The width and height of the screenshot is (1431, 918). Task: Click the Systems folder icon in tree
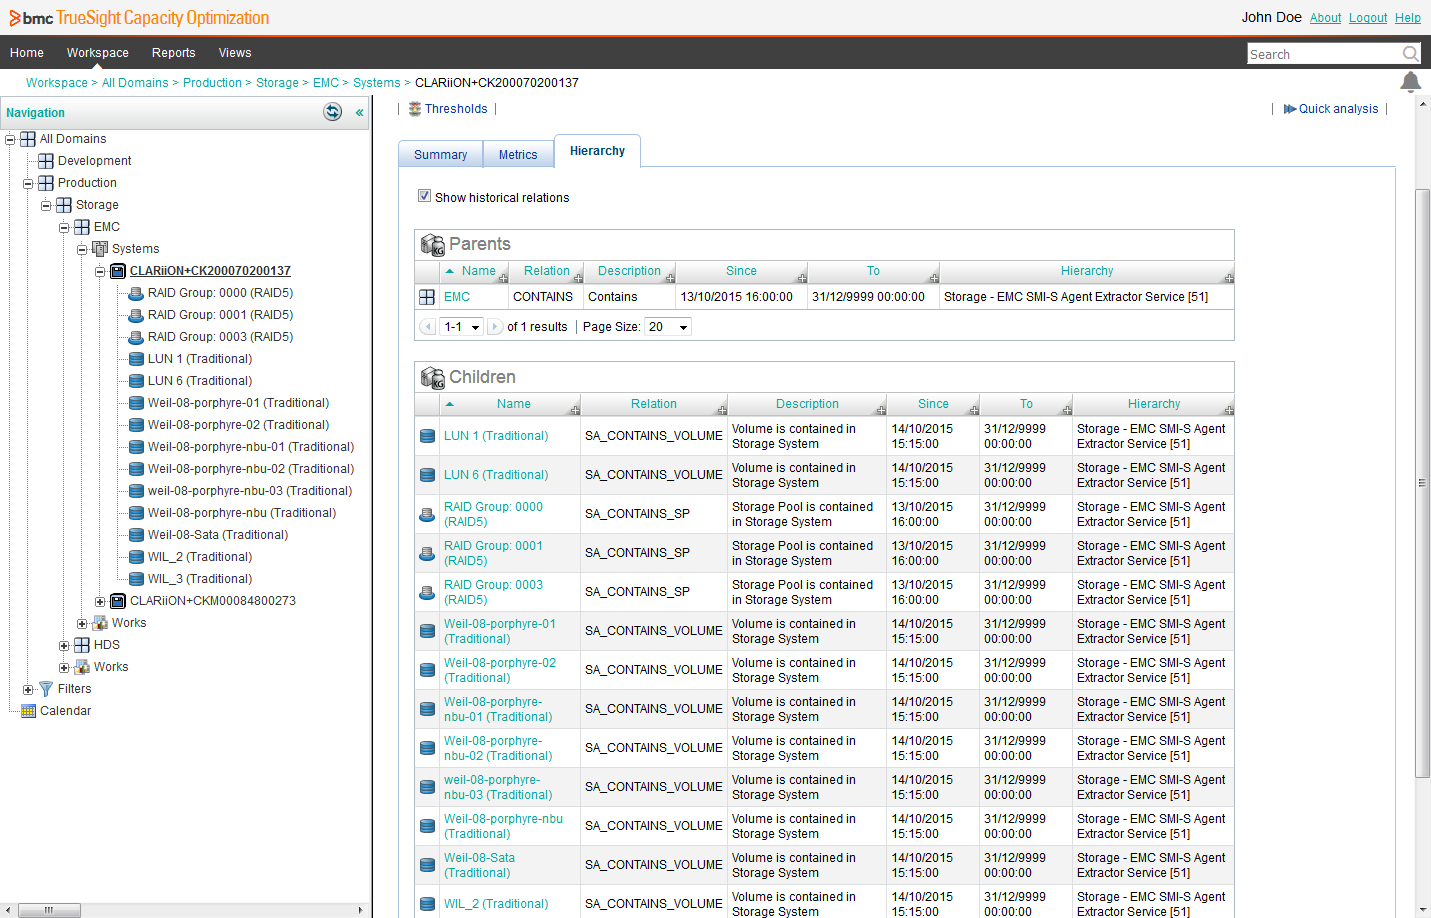point(100,249)
